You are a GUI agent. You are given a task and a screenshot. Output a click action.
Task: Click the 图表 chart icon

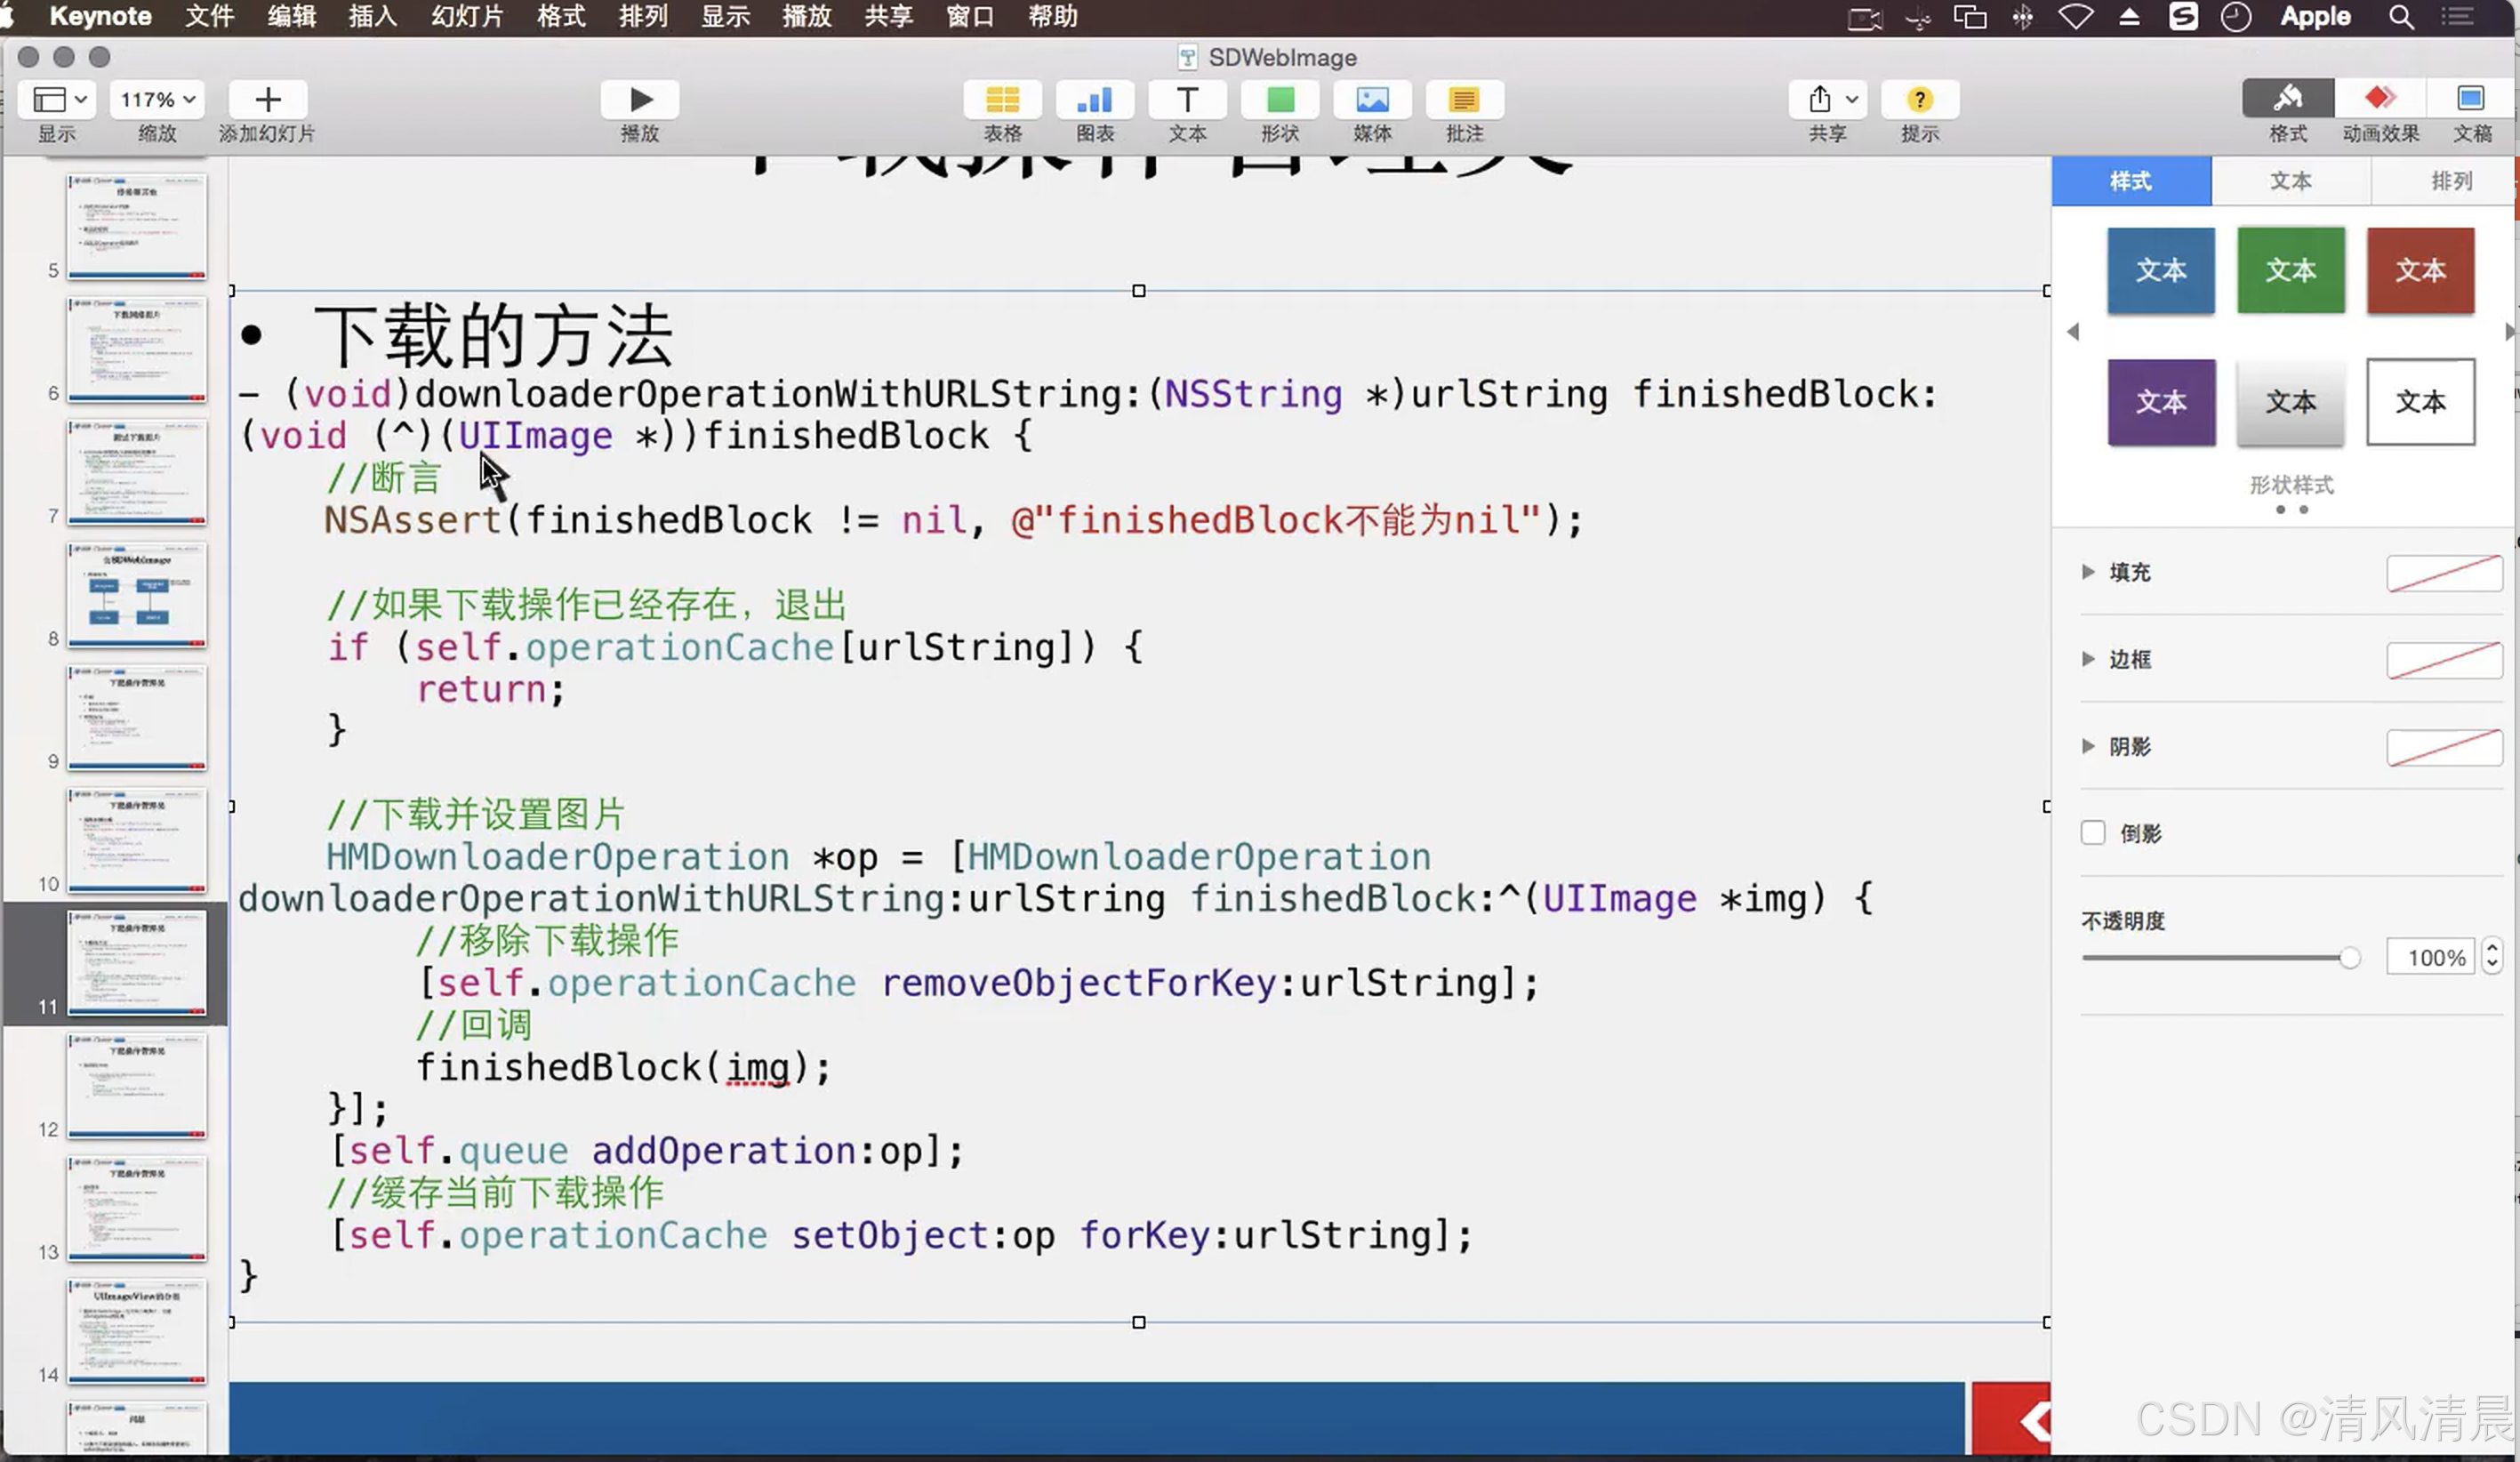pos(1095,99)
